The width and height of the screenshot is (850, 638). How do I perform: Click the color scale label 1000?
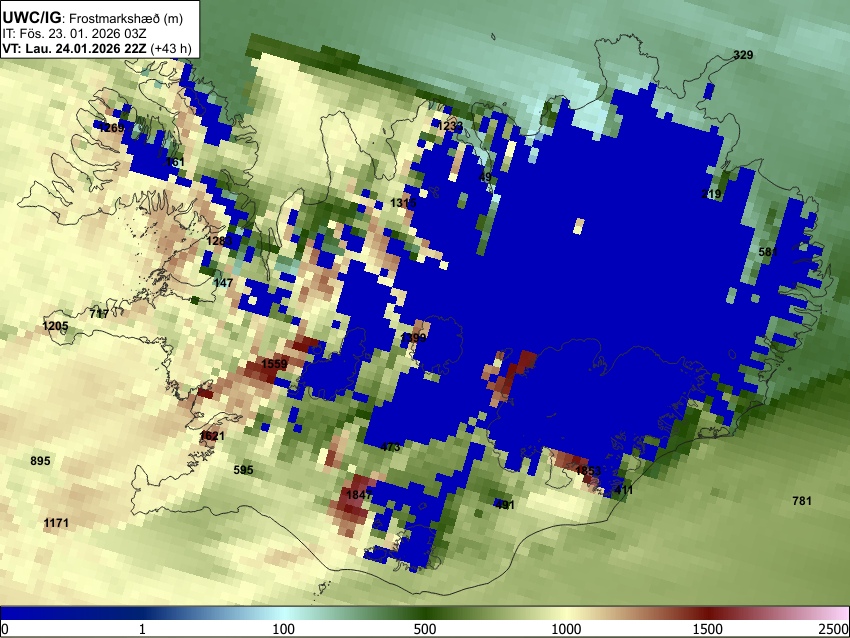[x=566, y=629]
